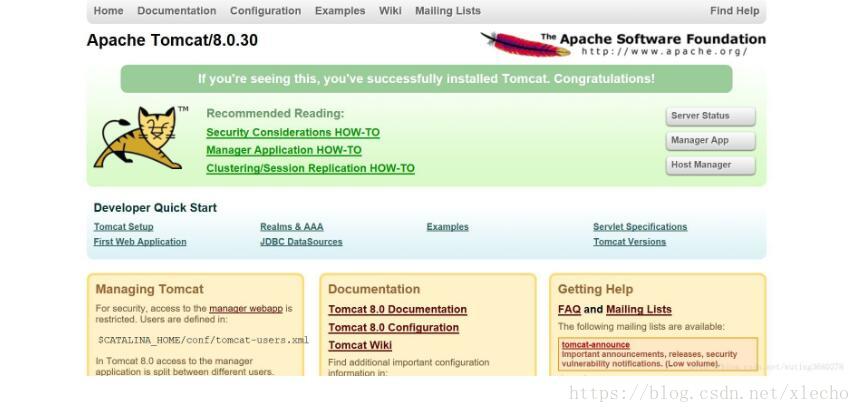
Task: Click the Getting Help heading
Action: pos(595,290)
